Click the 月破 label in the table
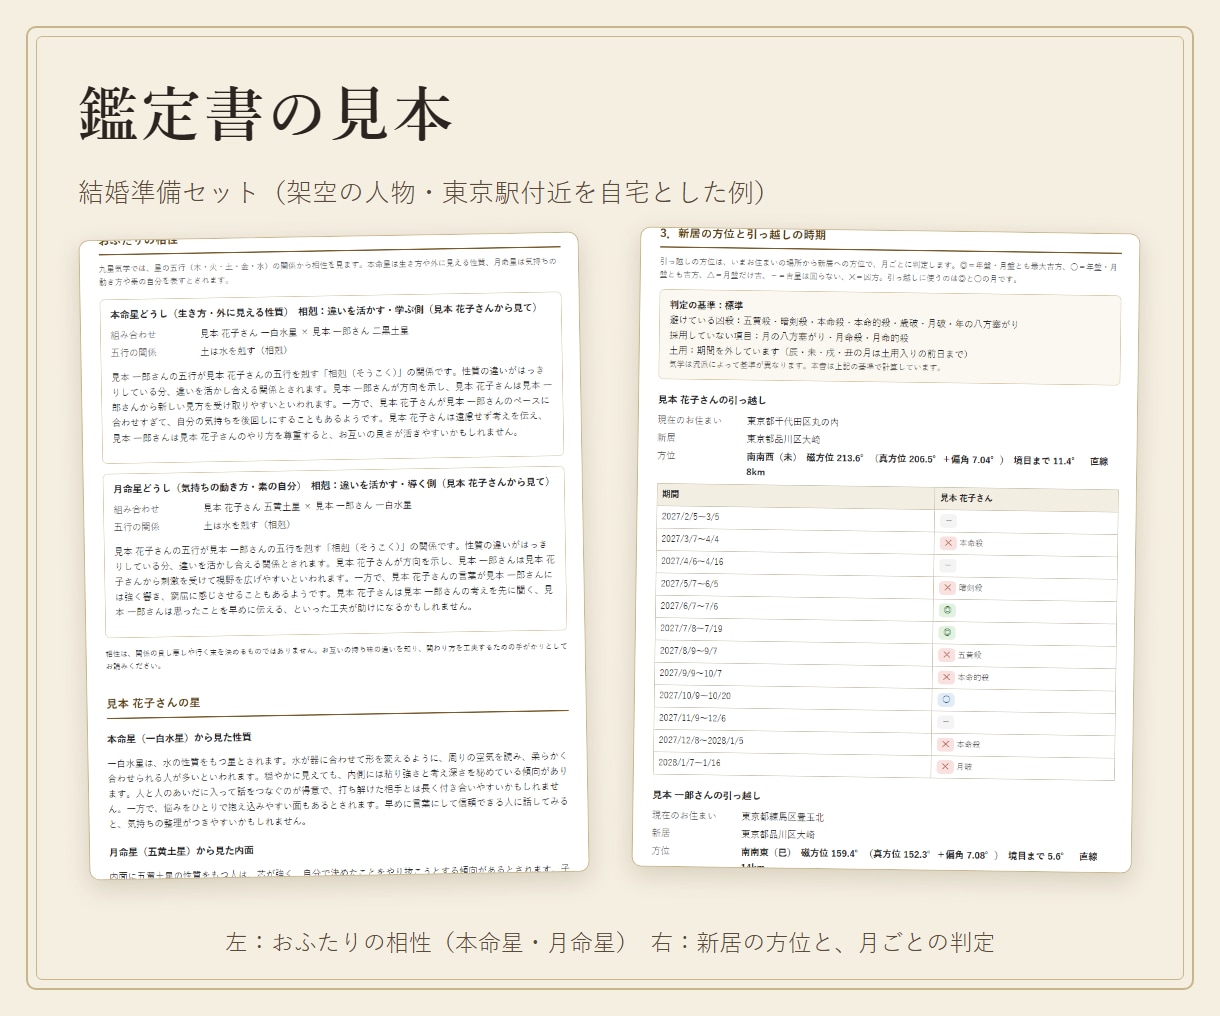Image resolution: width=1220 pixels, height=1016 pixels. pyautogui.click(x=964, y=767)
